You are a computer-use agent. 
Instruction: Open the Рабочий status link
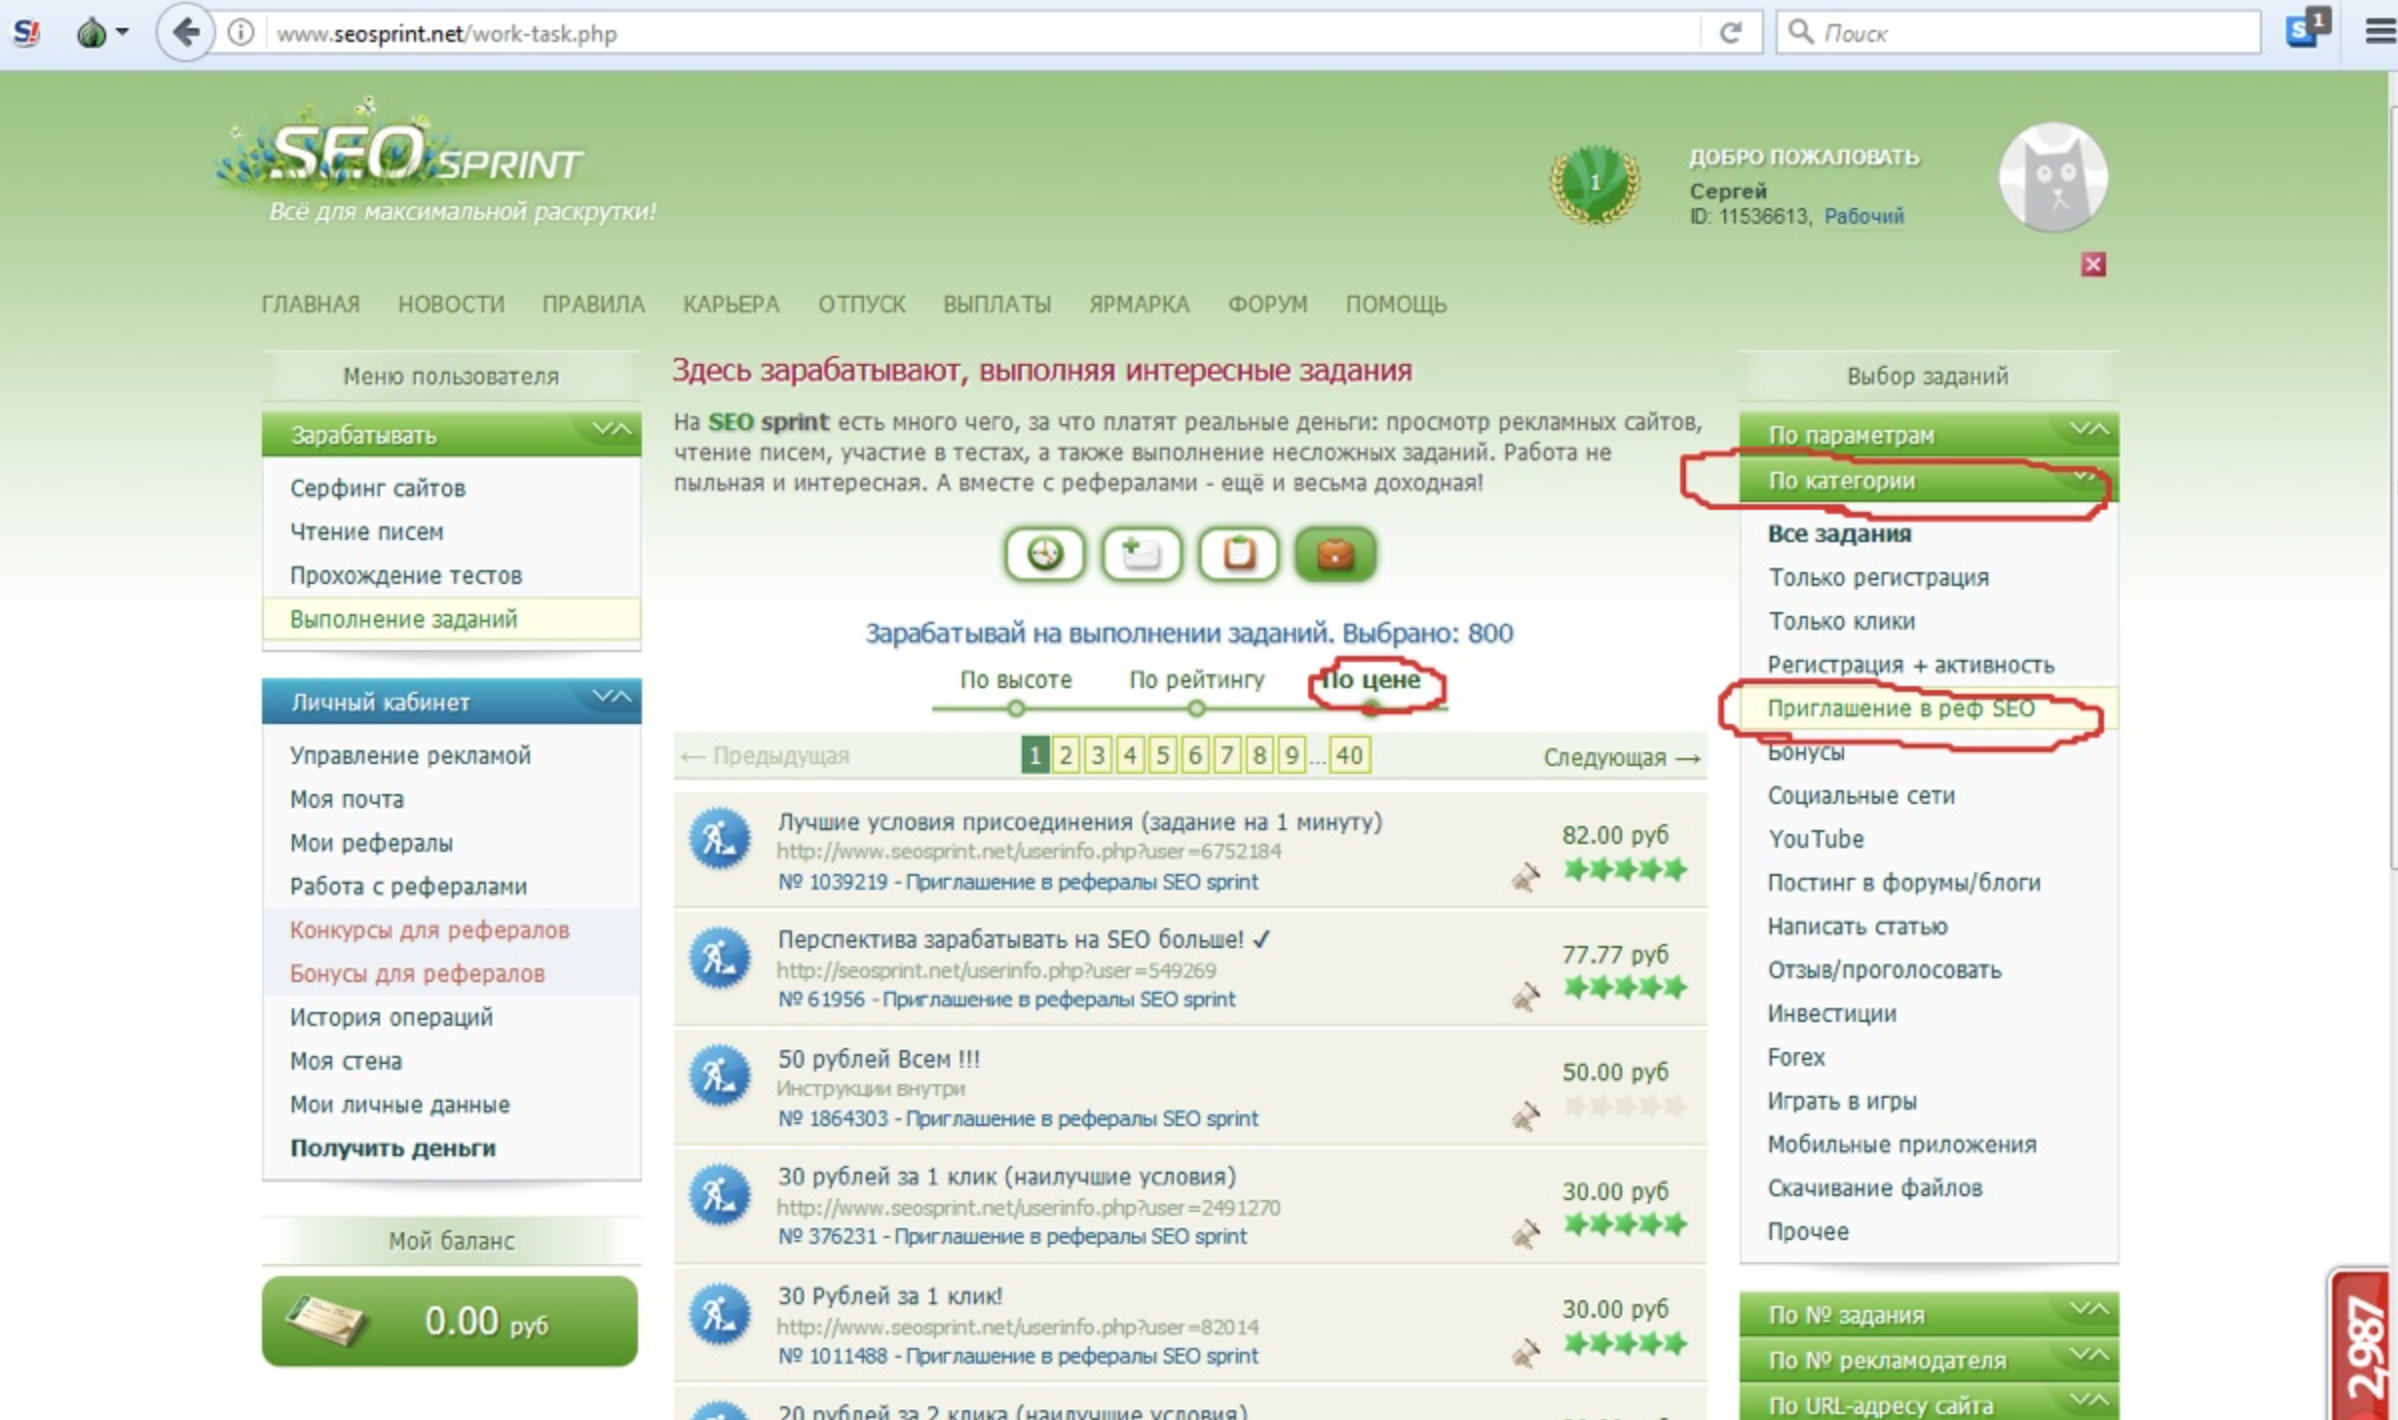coord(1863,216)
